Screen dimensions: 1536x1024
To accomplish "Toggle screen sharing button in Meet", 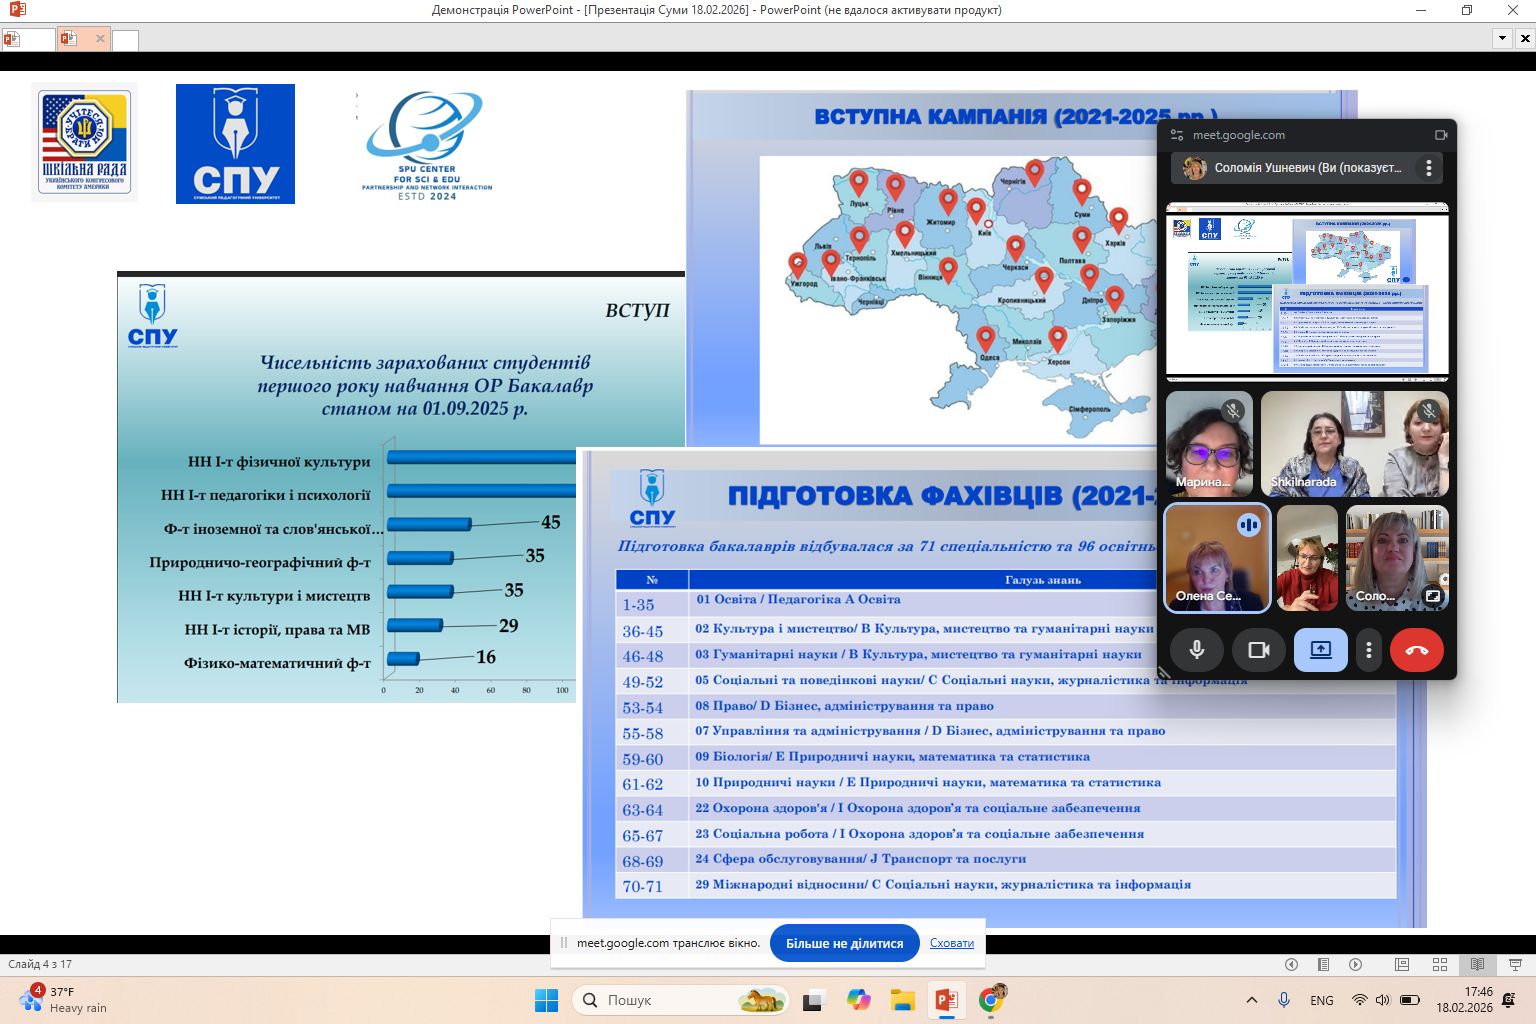I will (x=1320, y=650).
